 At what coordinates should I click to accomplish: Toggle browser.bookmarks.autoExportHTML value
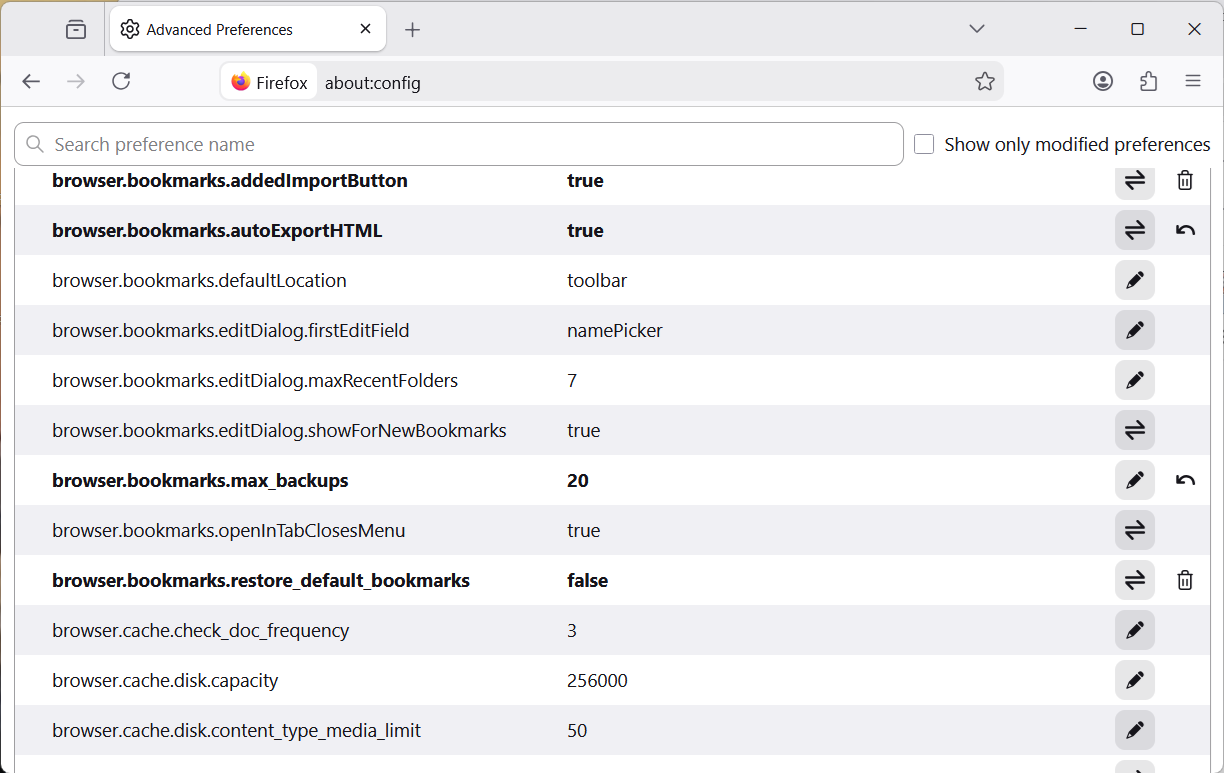[1135, 230]
